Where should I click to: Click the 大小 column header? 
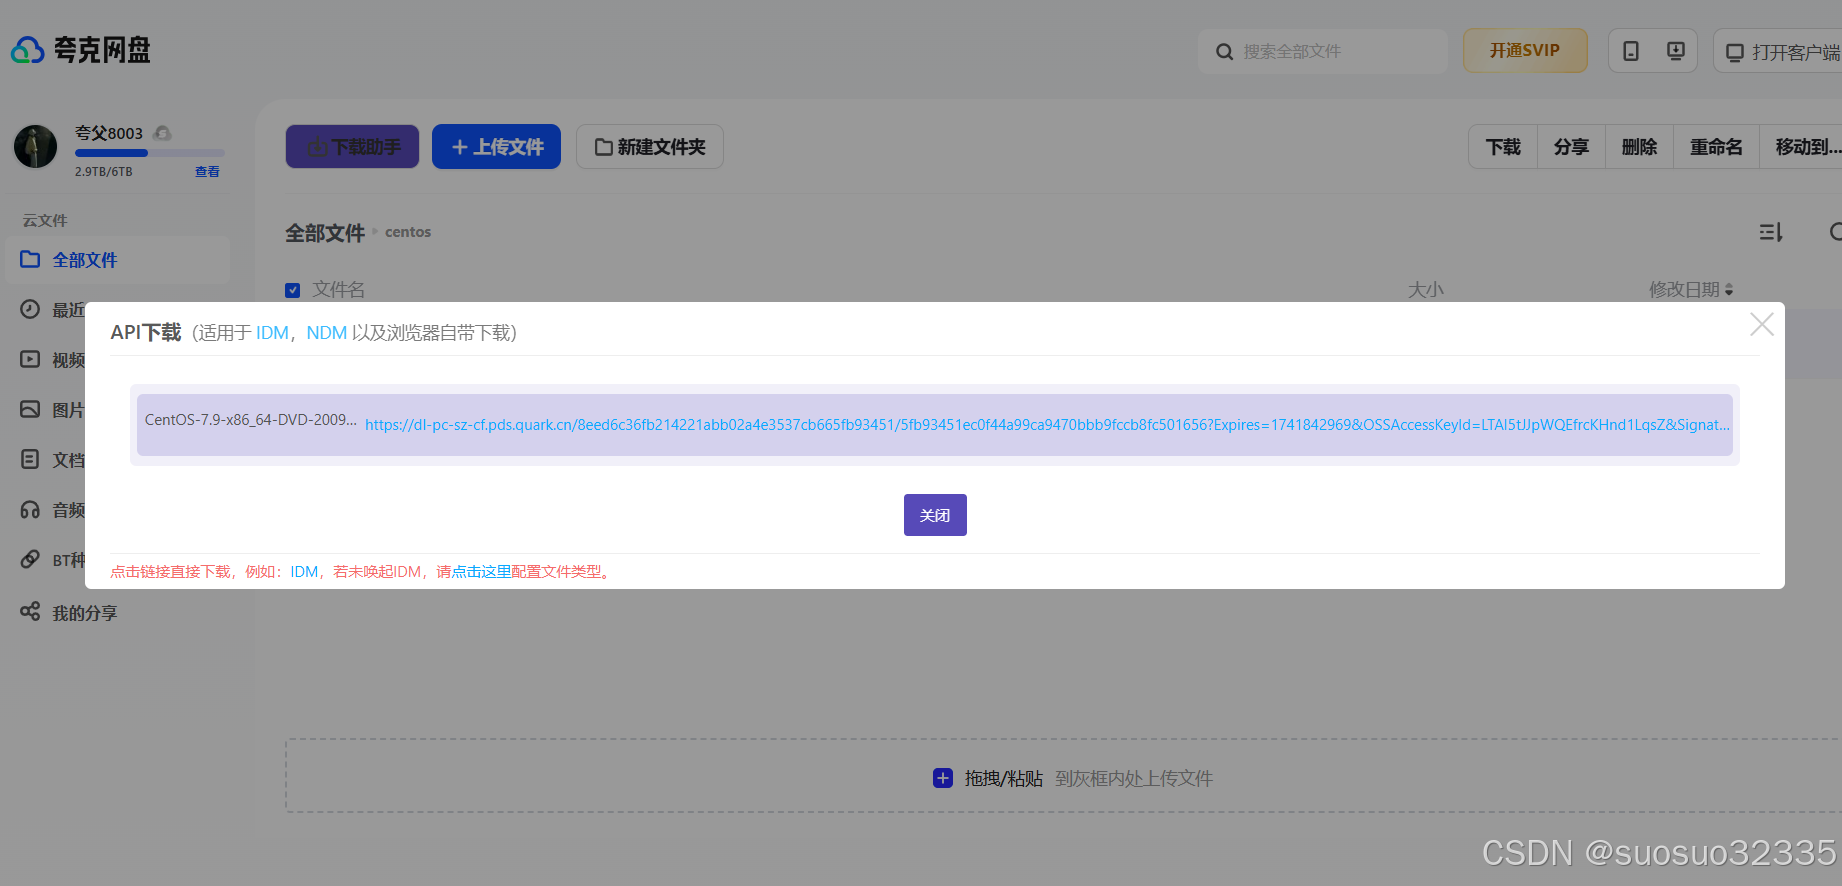coord(1425,290)
